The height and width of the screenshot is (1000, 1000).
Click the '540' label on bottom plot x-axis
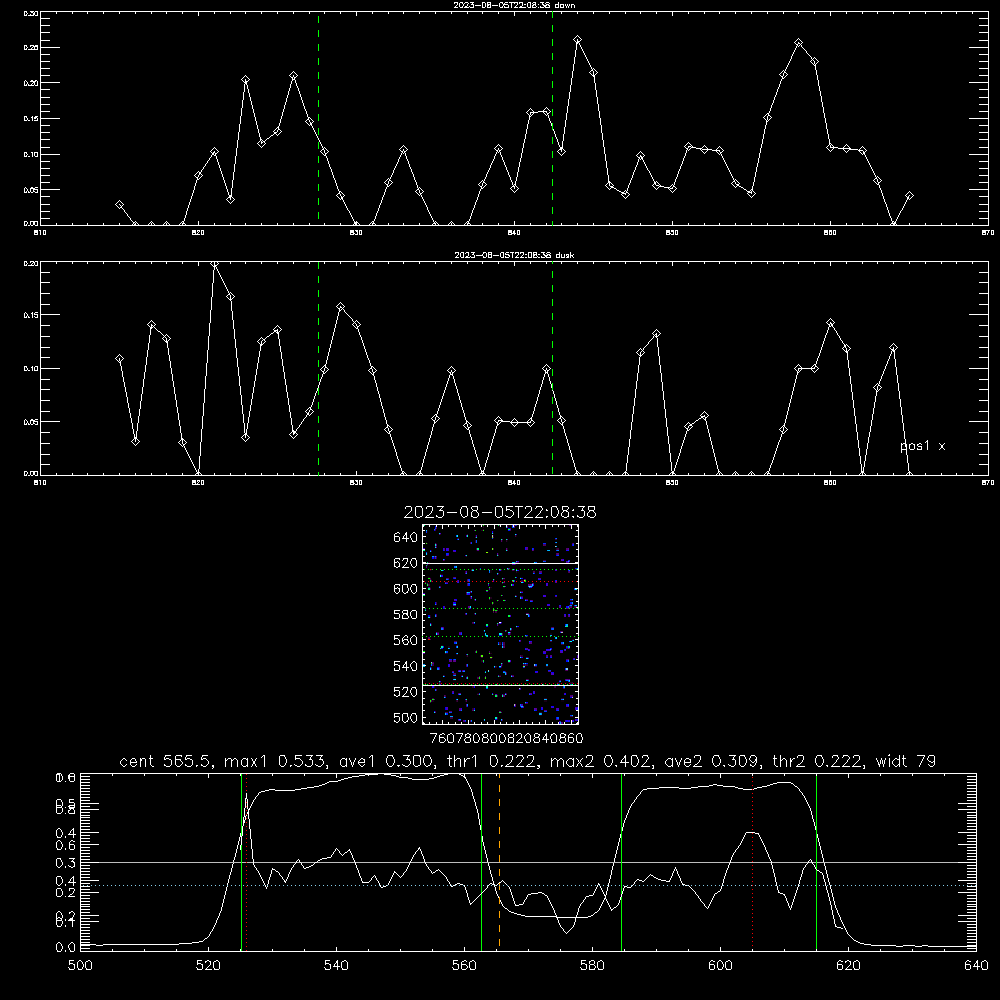337,966
